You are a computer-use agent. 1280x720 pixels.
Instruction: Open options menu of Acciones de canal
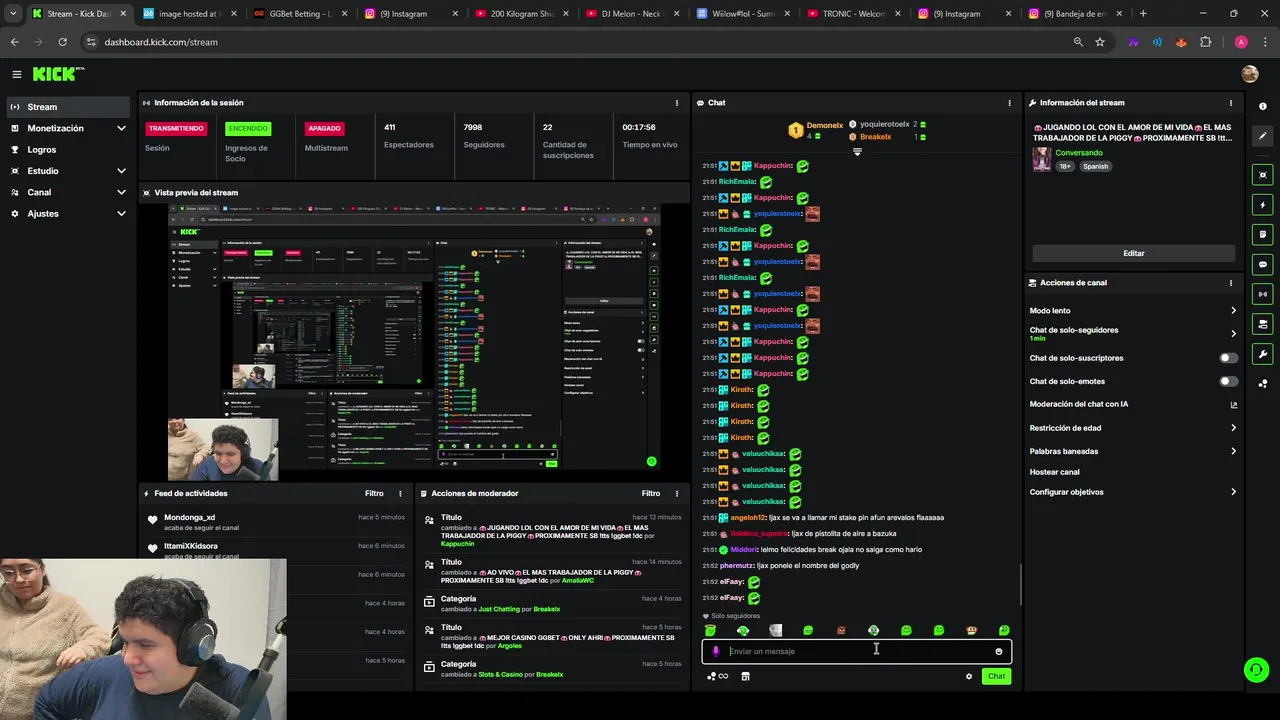click(x=1231, y=283)
